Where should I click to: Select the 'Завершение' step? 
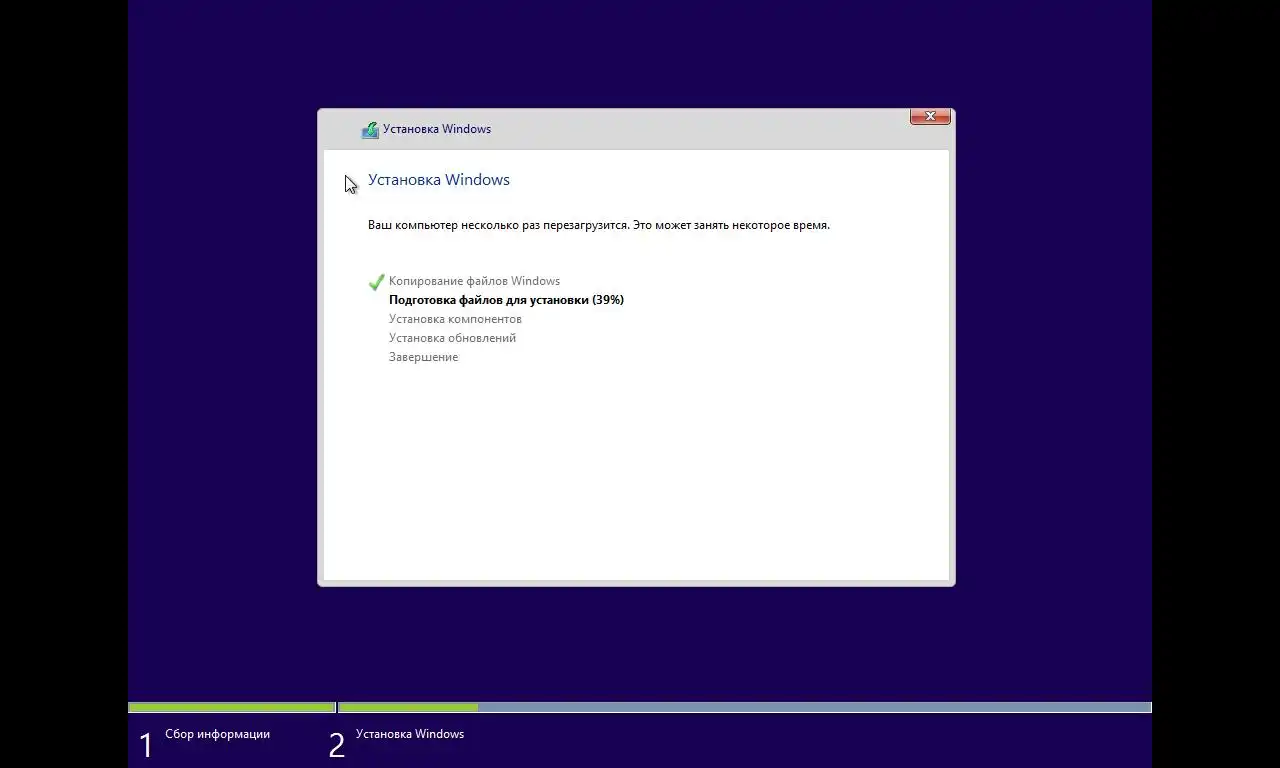pos(423,357)
